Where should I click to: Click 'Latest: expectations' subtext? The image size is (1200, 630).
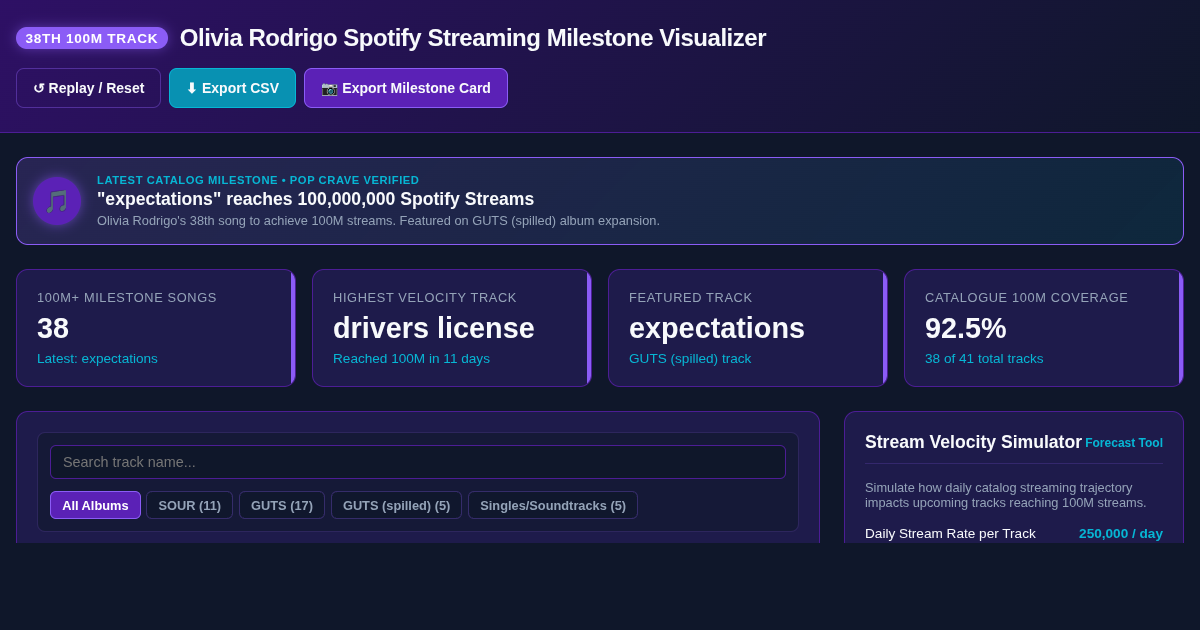(97, 359)
